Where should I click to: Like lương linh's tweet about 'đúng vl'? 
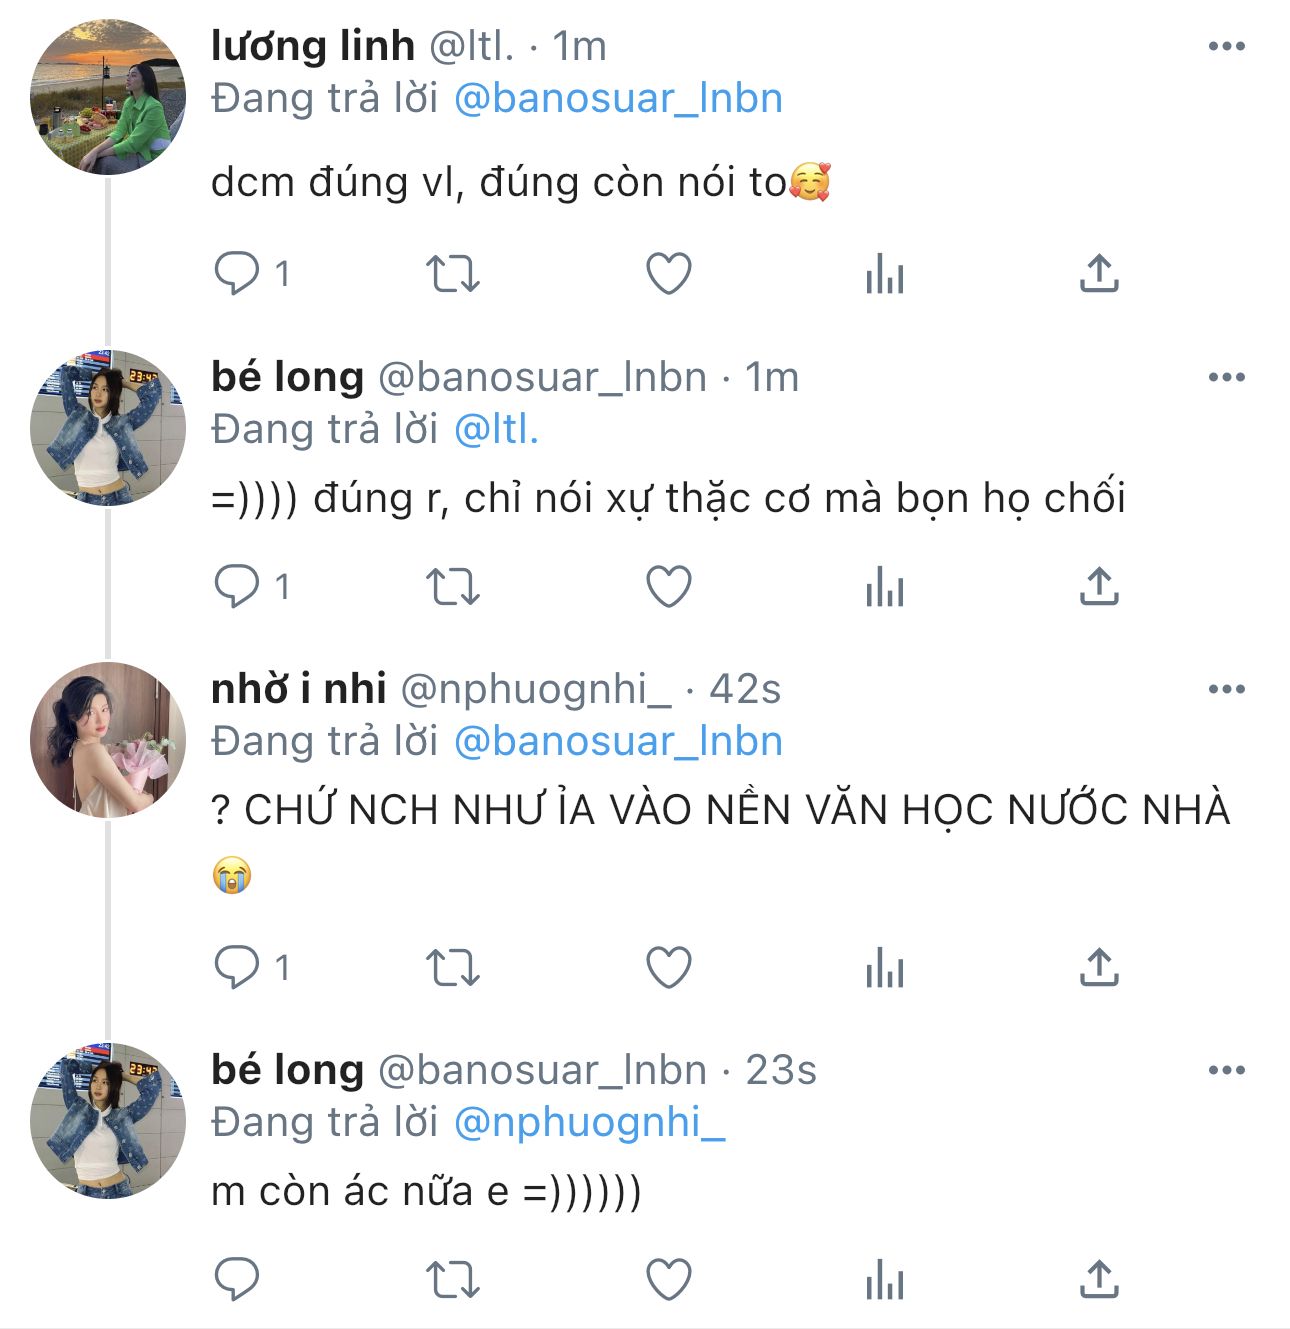pos(669,273)
